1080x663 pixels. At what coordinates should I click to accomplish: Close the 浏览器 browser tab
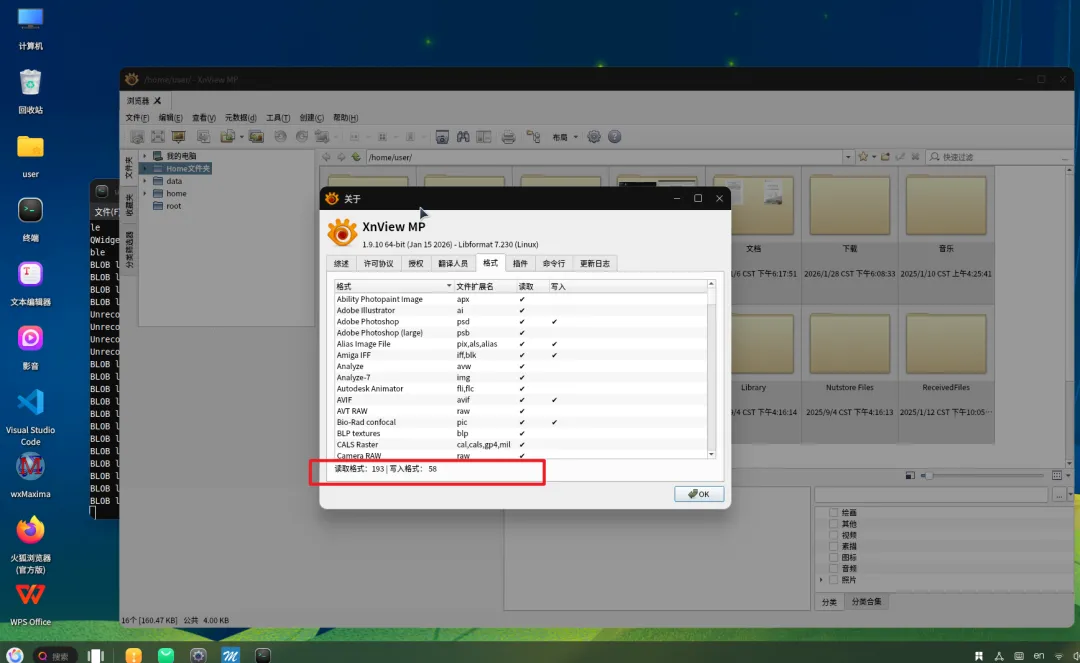click(157, 101)
